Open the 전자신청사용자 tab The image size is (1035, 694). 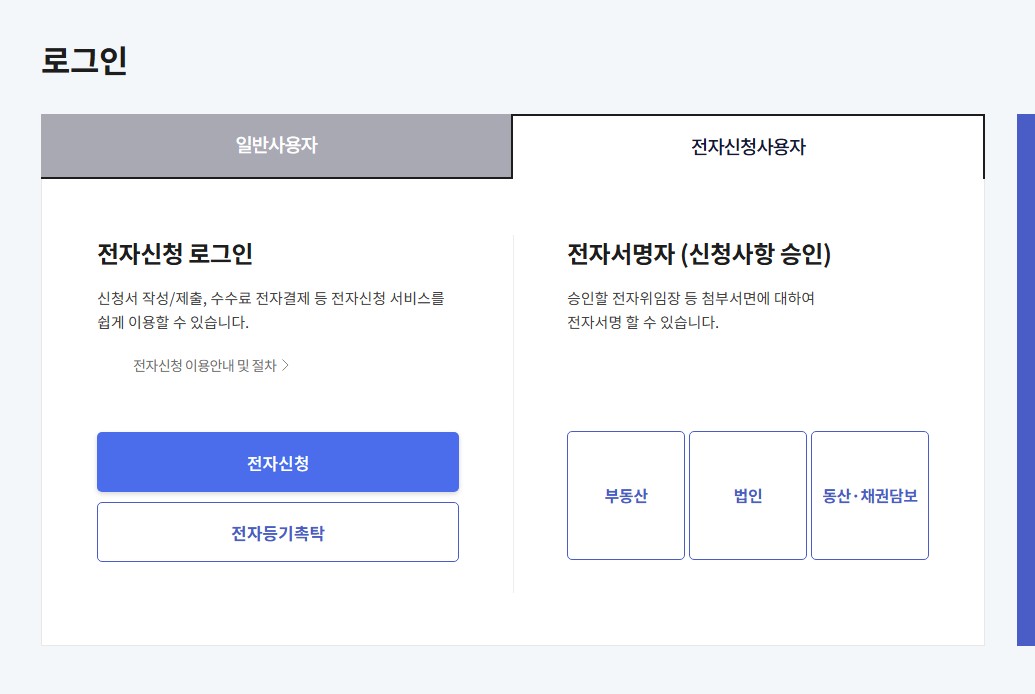[x=746, y=146]
